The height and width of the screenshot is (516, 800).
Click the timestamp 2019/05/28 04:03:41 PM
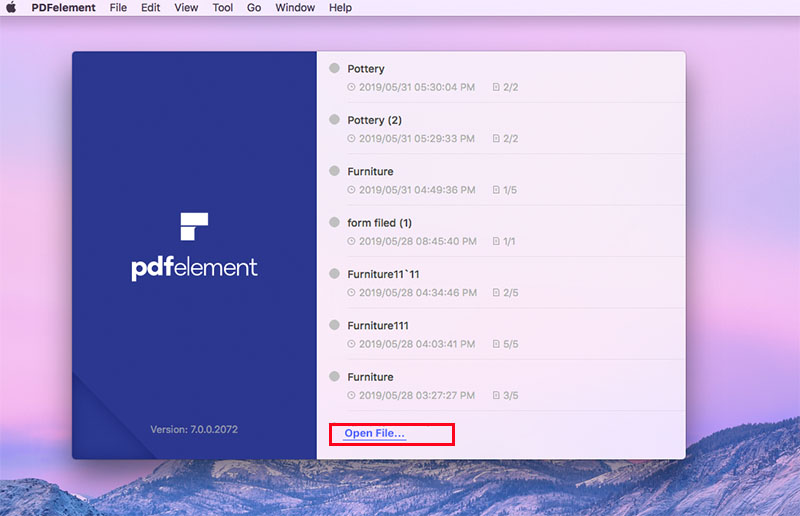pyautogui.click(x=417, y=345)
